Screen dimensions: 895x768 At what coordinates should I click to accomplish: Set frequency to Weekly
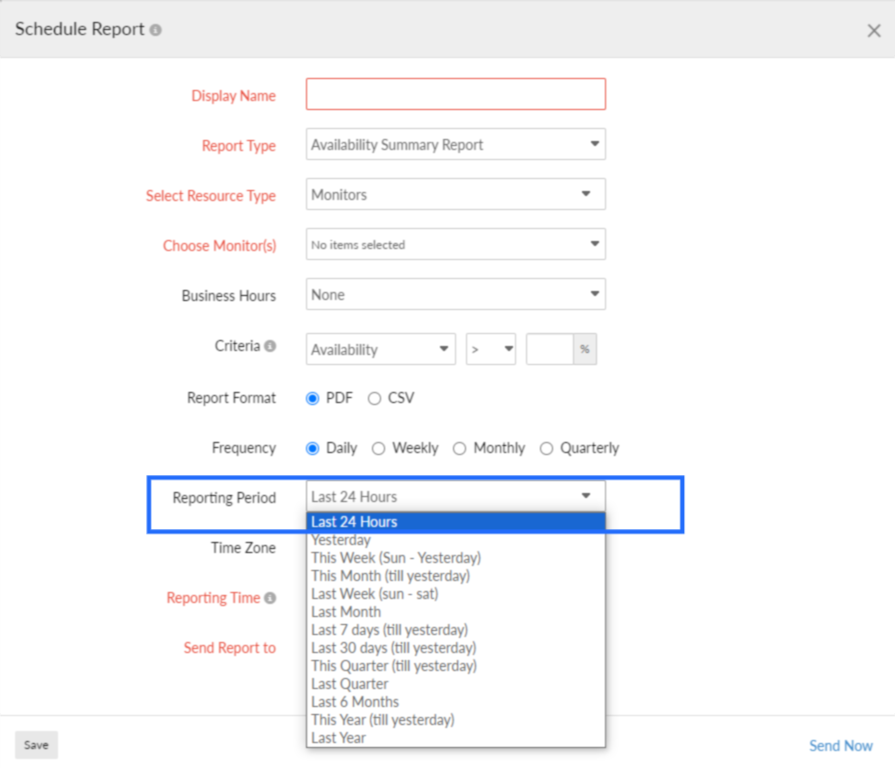tap(379, 448)
